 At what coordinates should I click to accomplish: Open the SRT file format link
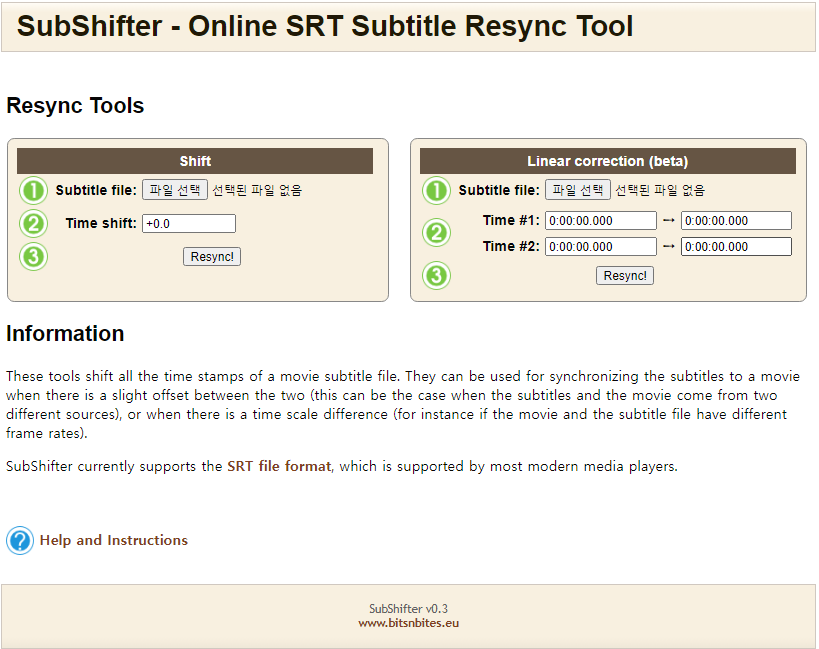[279, 466]
